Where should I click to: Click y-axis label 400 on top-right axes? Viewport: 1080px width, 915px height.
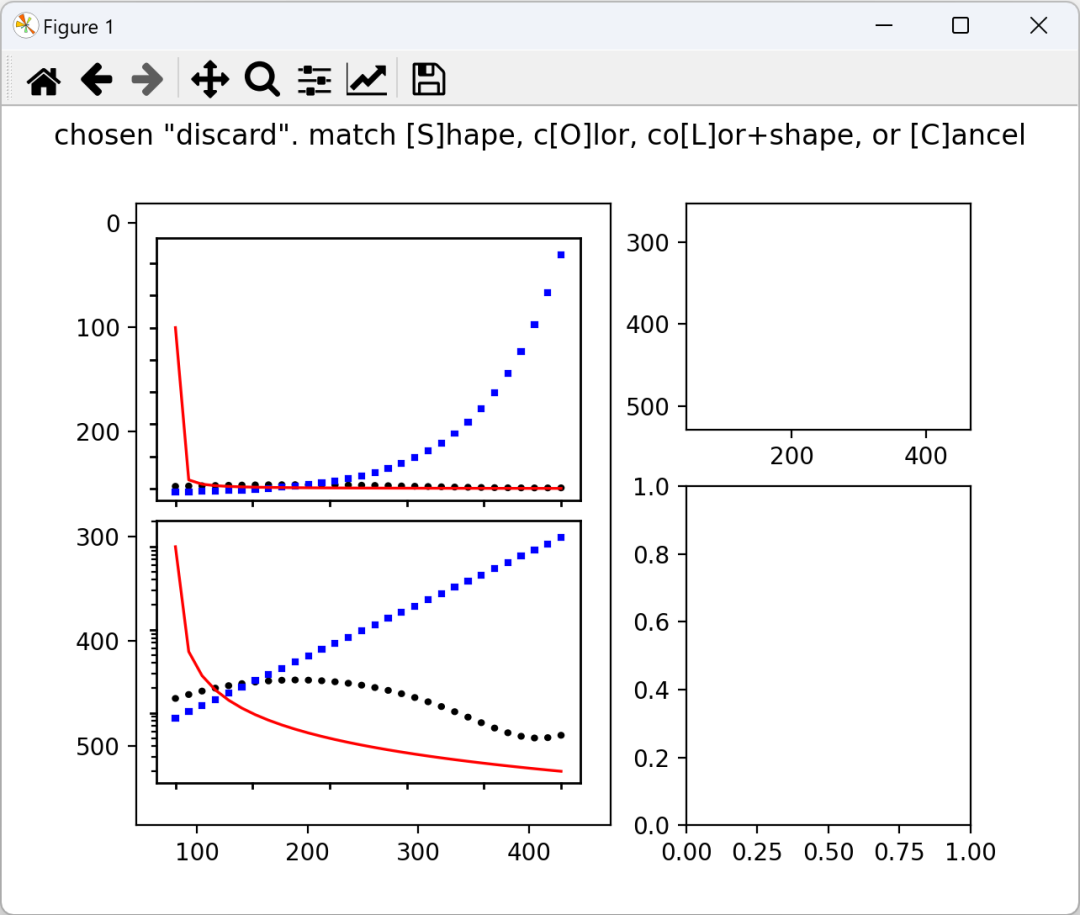pyautogui.click(x=647, y=324)
